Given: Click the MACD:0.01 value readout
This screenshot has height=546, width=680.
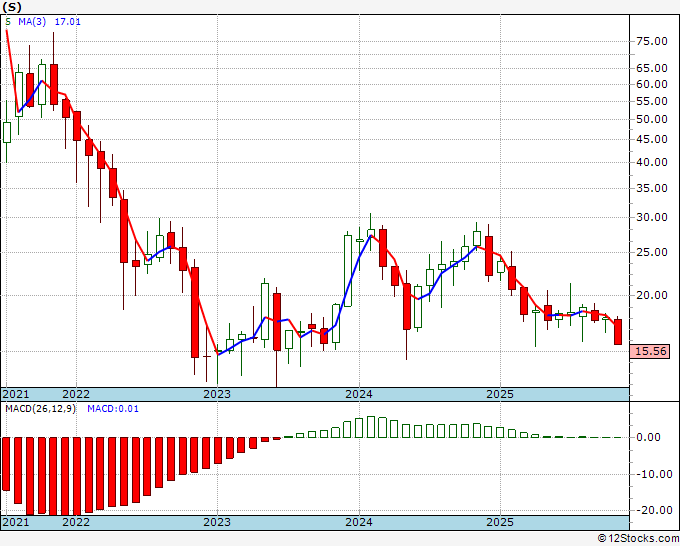Looking at the screenshot, I should pyautogui.click(x=113, y=409).
